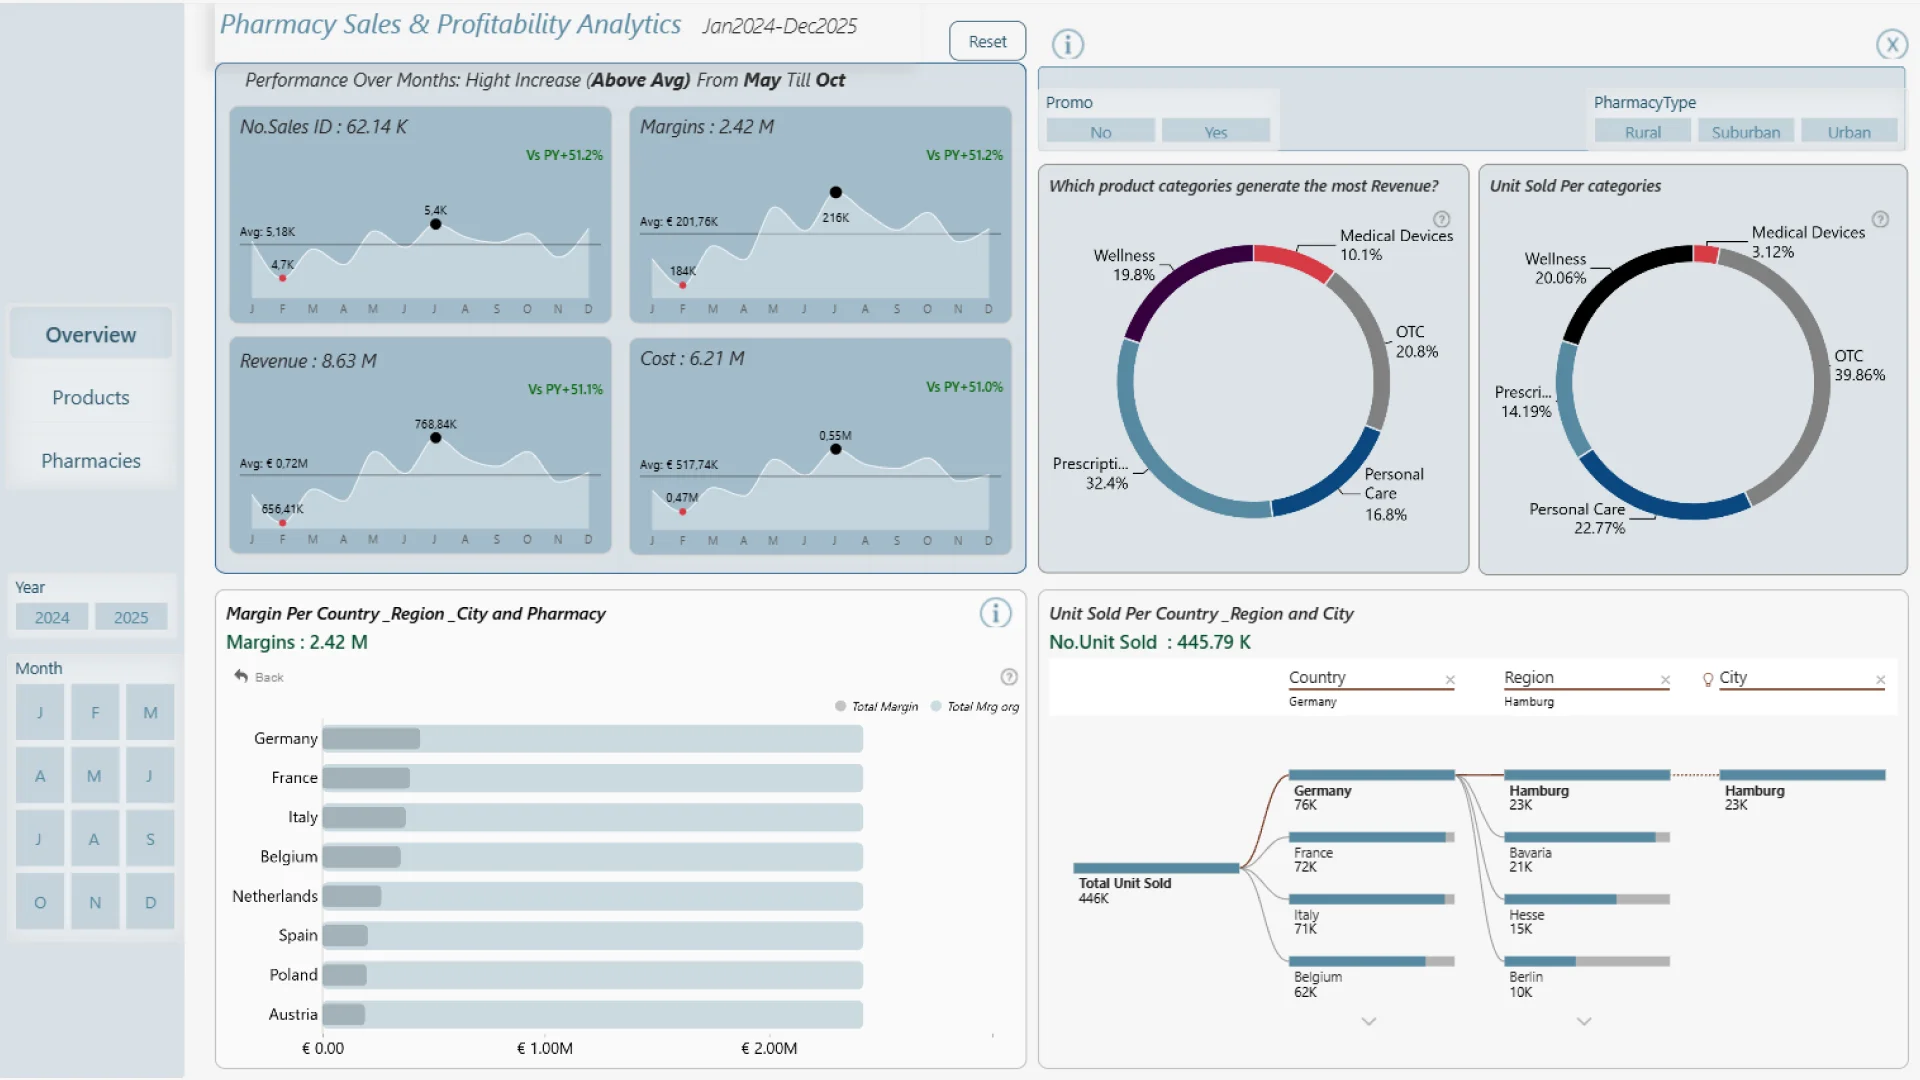Click the info icon next to Reset
Viewport: 1920px width, 1080px height.
click(1067, 44)
